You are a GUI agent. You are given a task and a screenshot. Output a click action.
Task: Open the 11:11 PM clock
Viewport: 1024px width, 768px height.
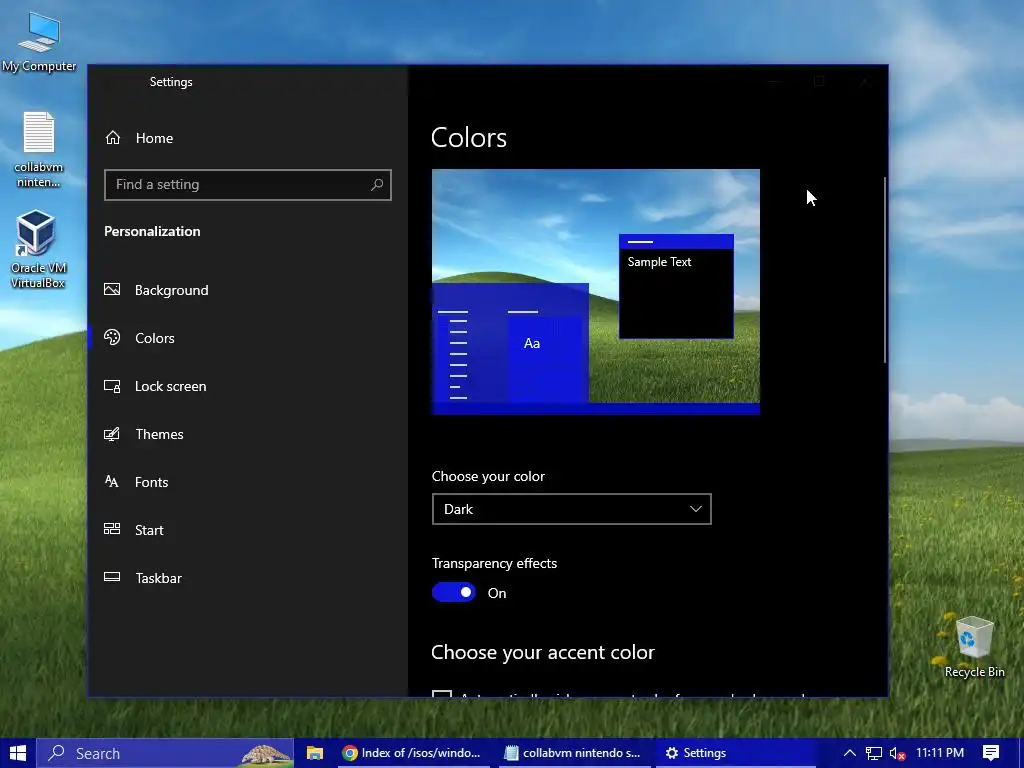(x=940, y=753)
